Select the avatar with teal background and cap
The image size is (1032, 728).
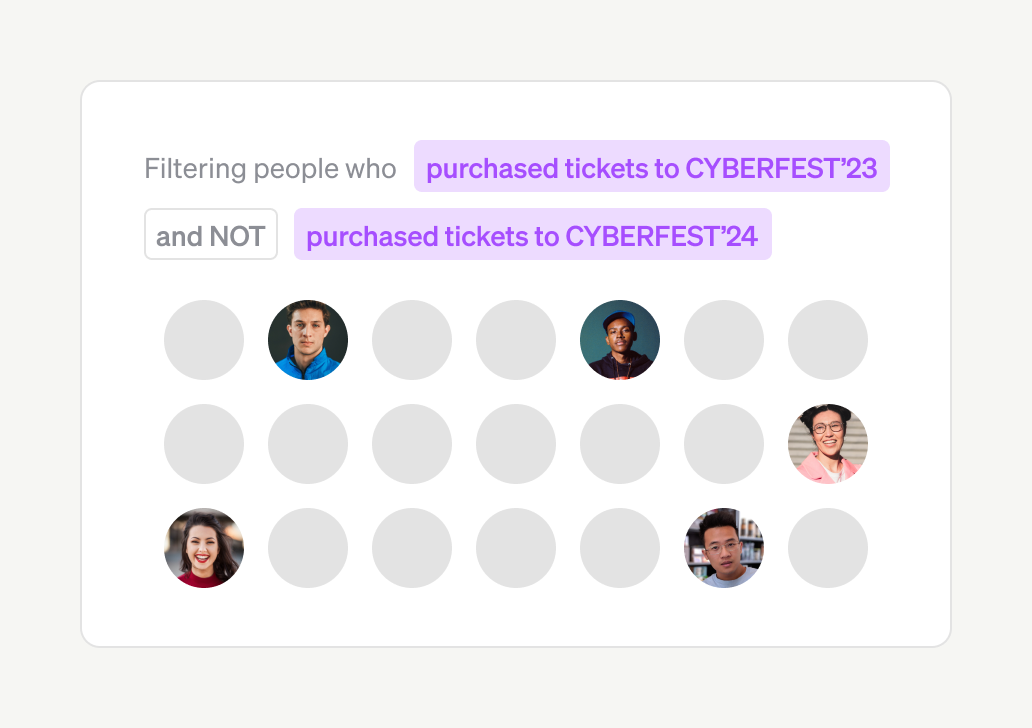tap(620, 340)
